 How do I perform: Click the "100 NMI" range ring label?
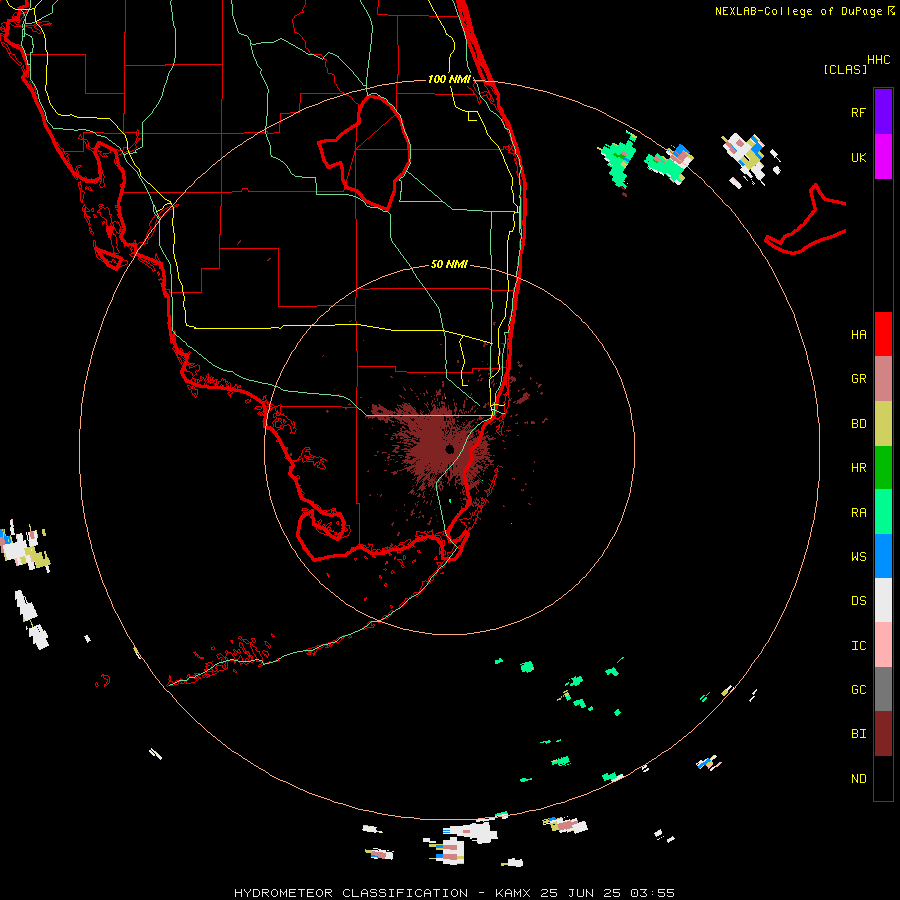point(449,79)
